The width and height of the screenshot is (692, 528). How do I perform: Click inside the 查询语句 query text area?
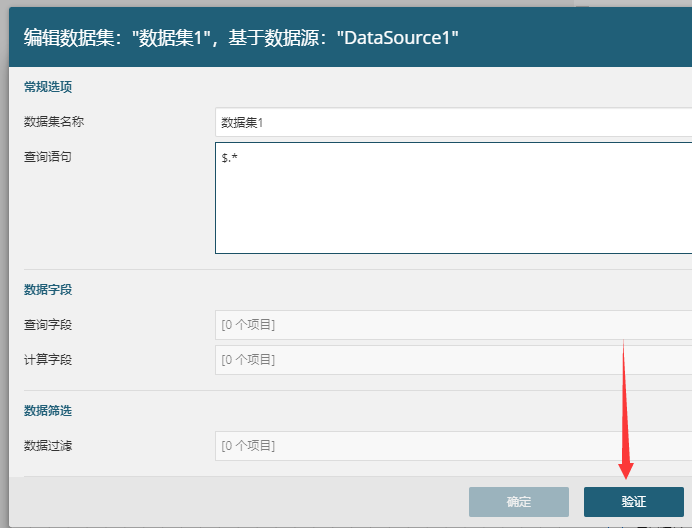click(452, 198)
